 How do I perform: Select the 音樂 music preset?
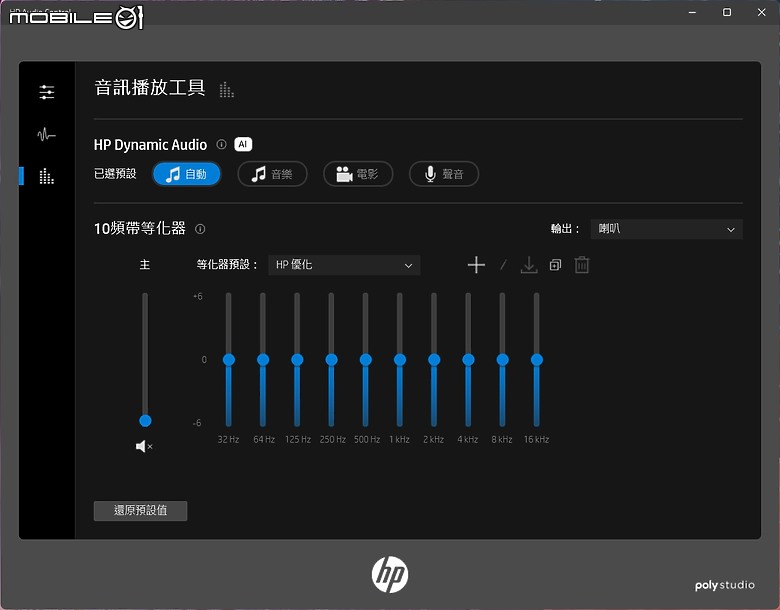(x=272, y=174)
